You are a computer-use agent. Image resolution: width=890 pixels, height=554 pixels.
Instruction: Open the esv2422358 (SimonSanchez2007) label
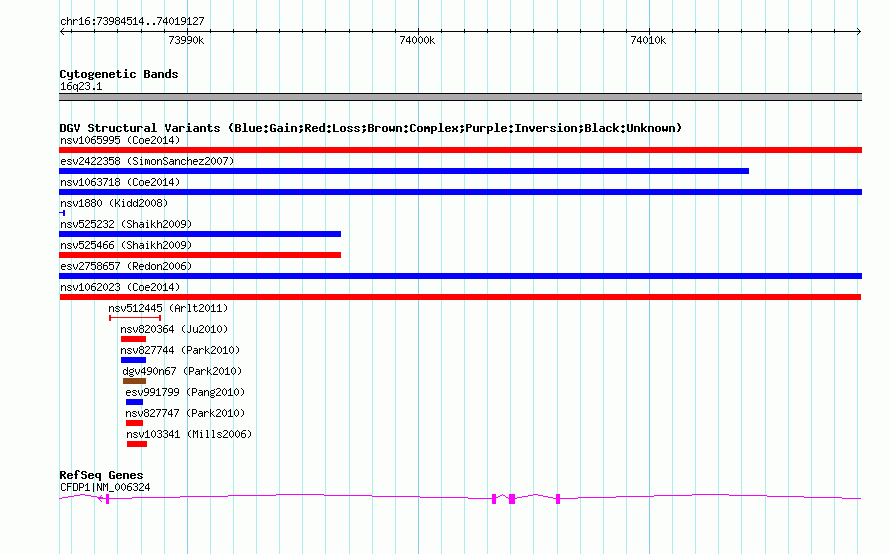click(x=147, y=161)
